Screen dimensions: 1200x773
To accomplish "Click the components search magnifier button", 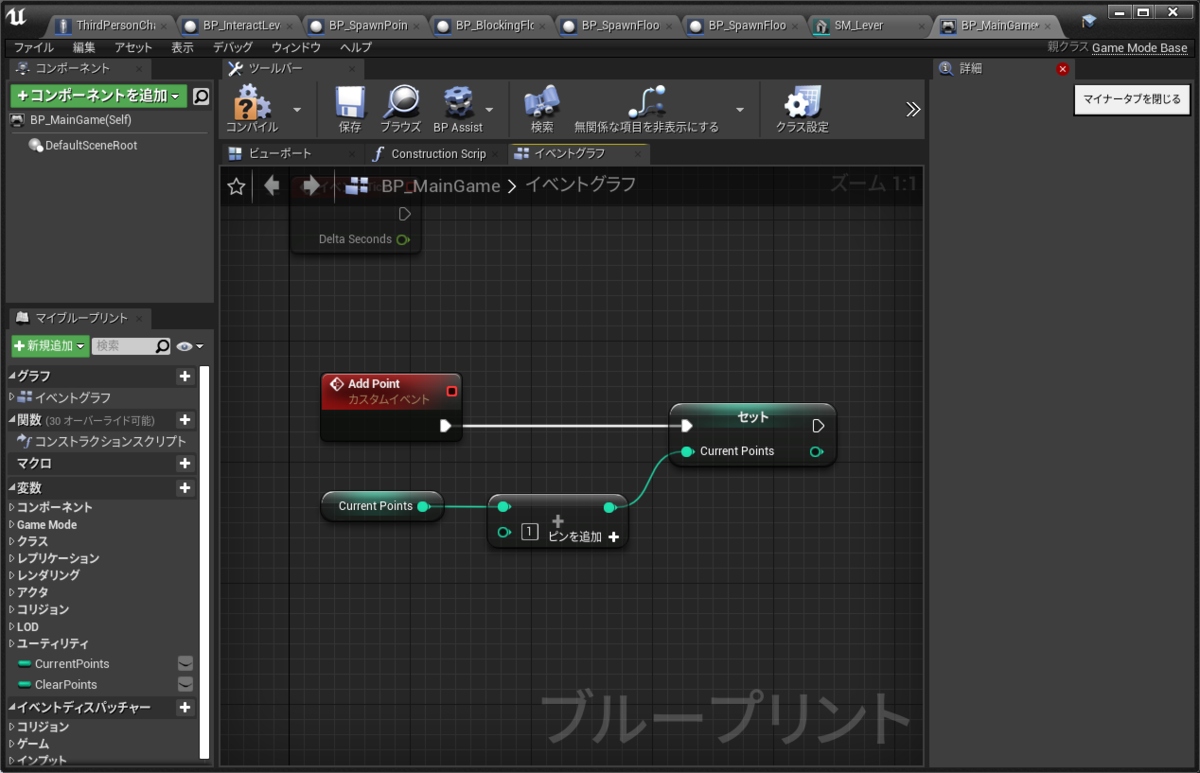I will [201, 96].
